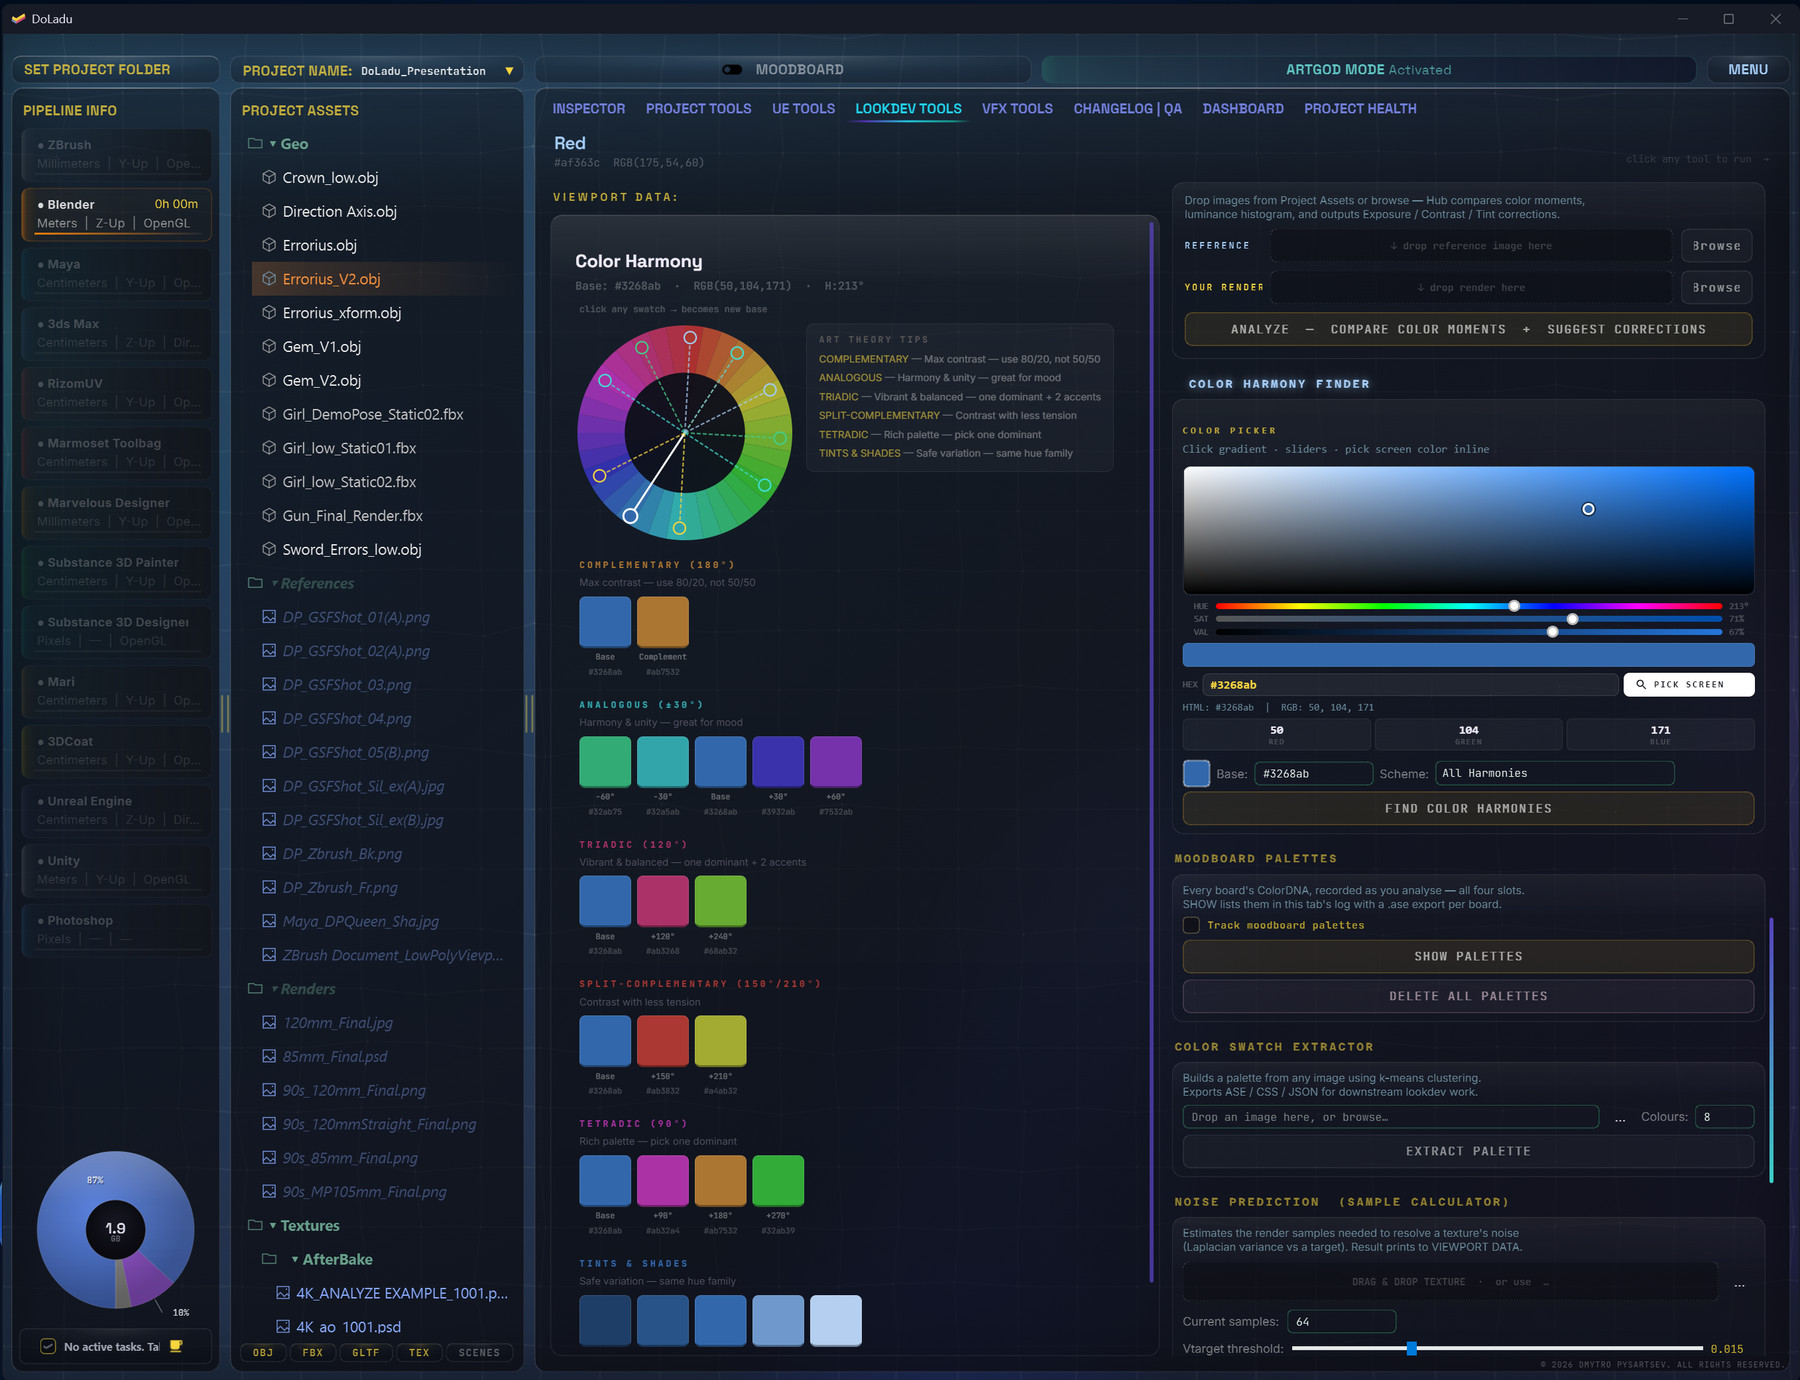This screenshot has width=1800, height=1380.
Task: Toggle the FBX file filter
Action: click(x=313, y=1353)
